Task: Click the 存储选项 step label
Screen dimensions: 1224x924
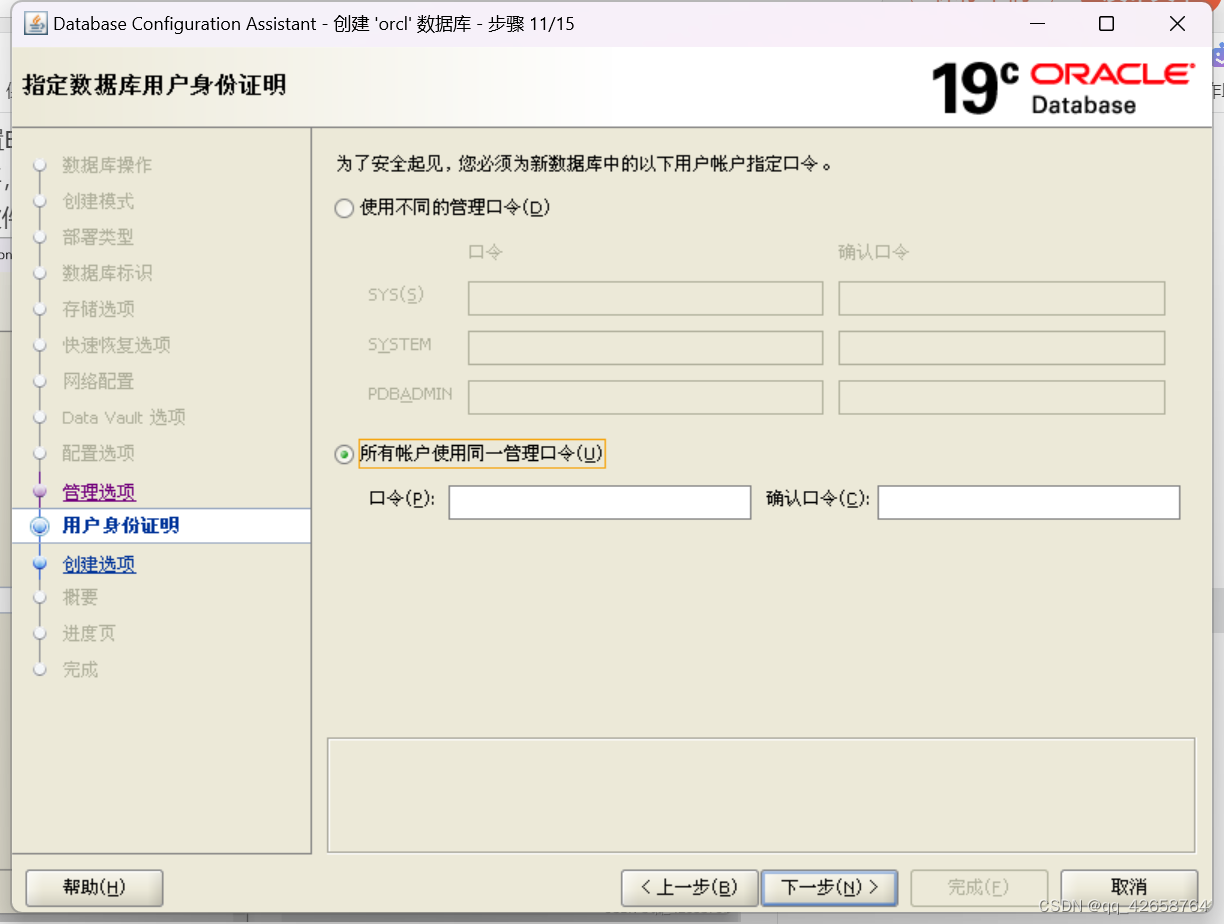Action: (98, 309)
